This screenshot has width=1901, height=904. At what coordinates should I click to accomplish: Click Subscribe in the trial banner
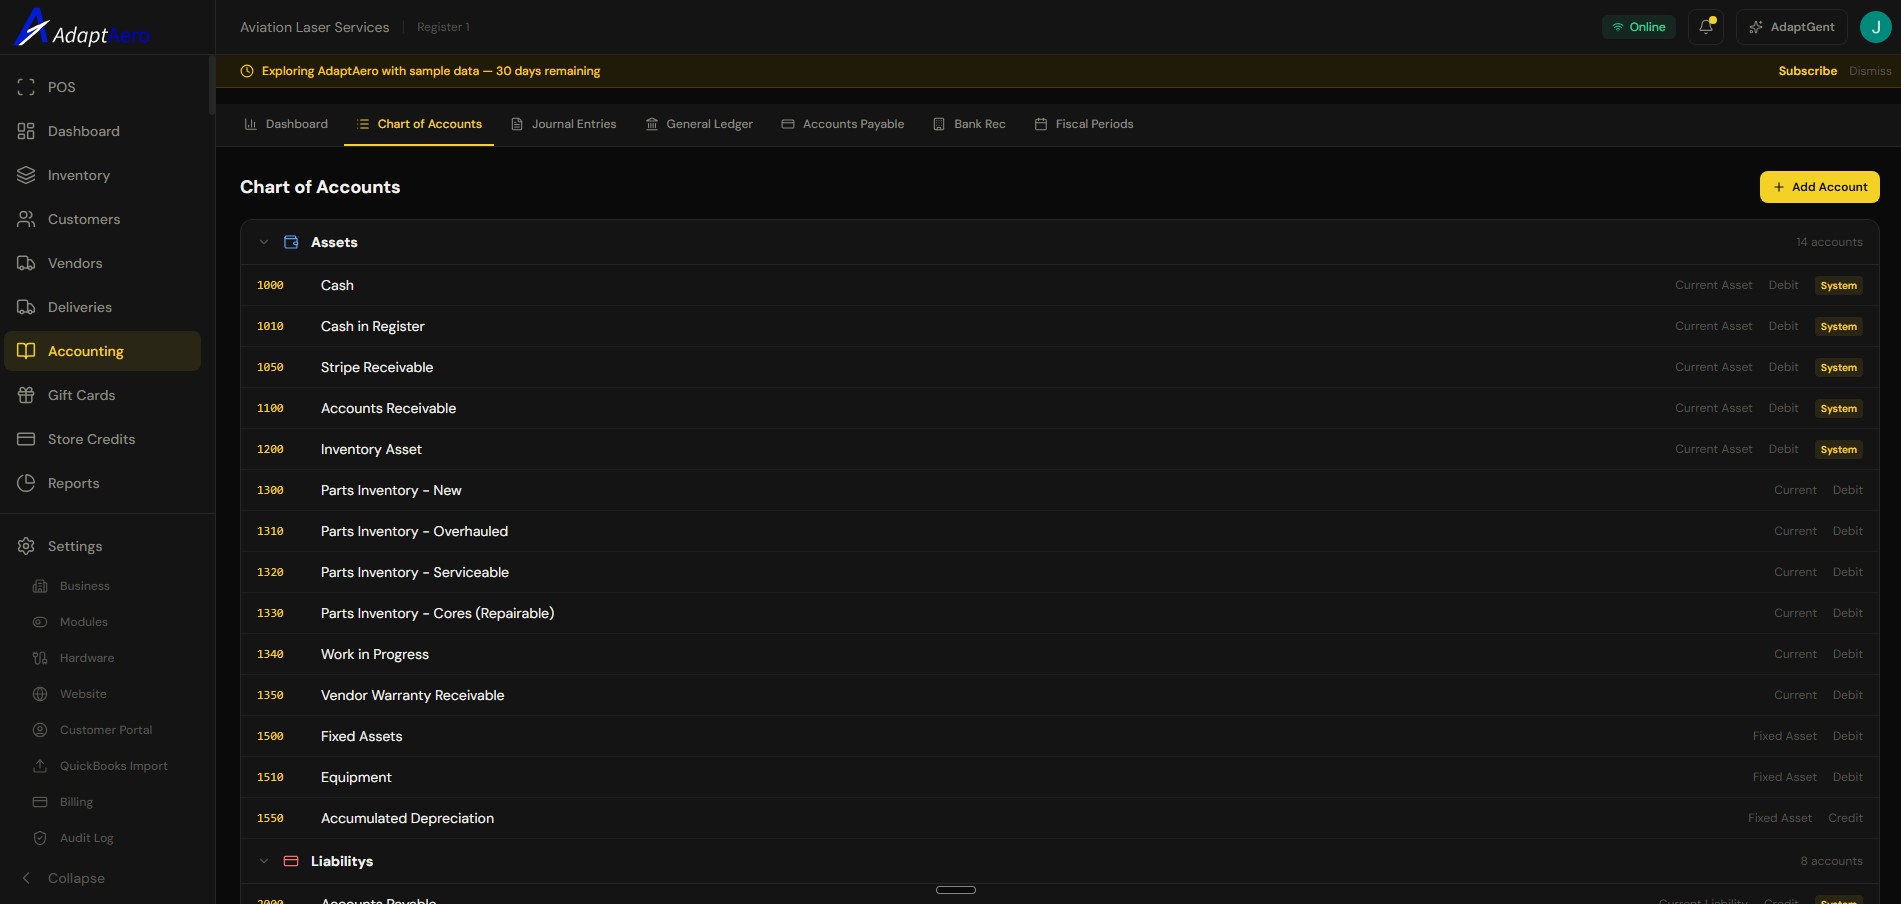(x=1807, y=71)
